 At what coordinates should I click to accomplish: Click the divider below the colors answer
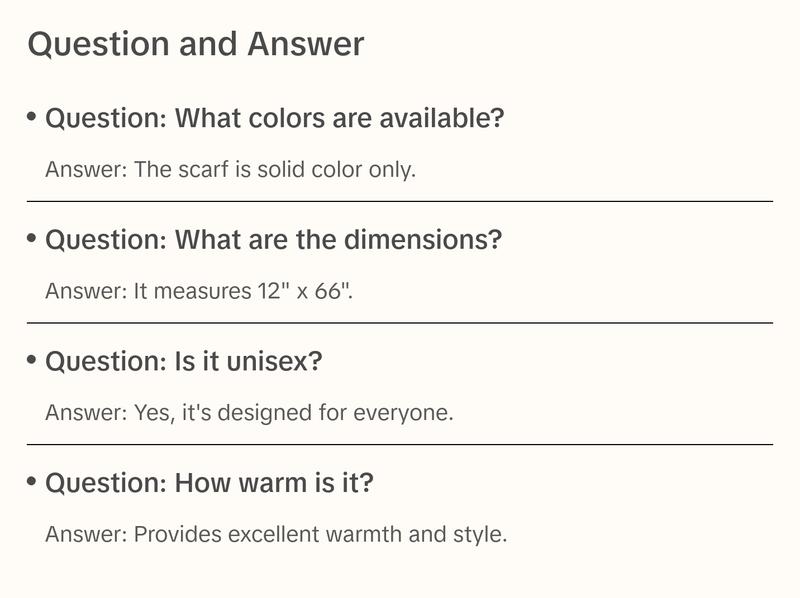pyautogui.click(x=400, y=201)
